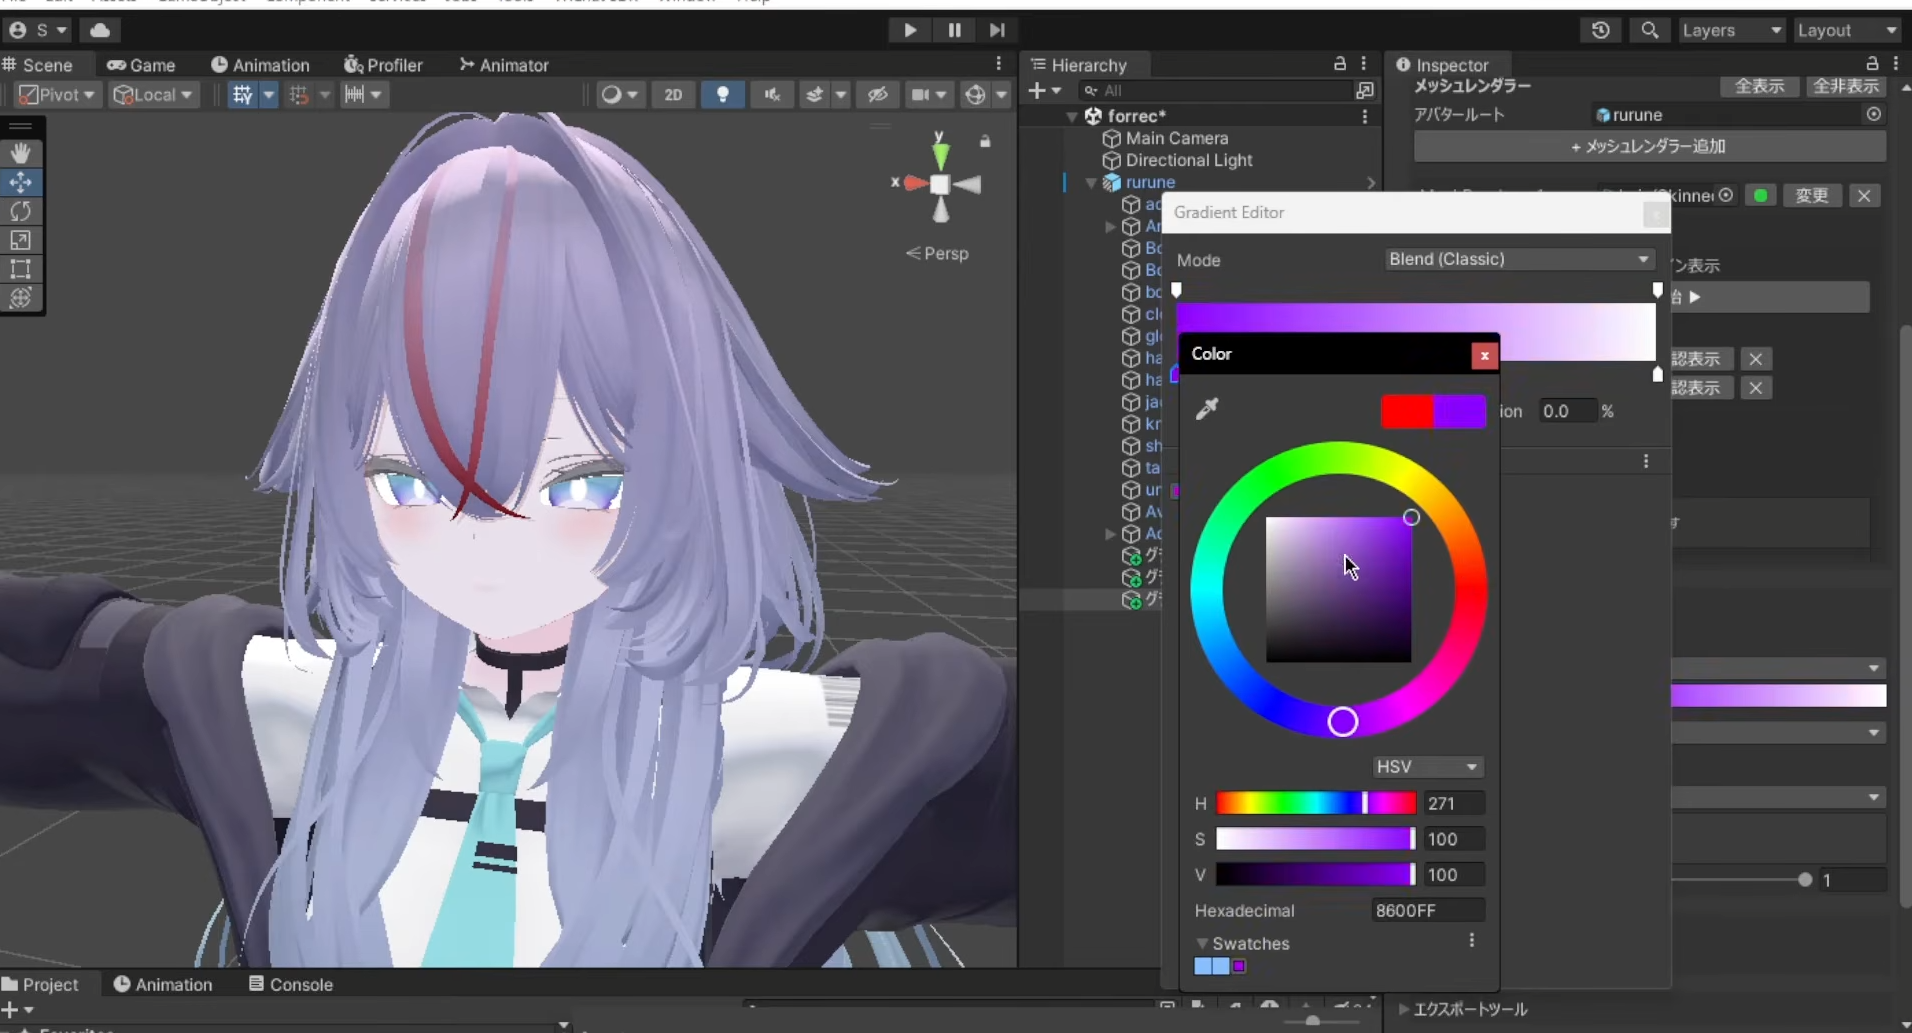Collapse the rurune object in Hierarchy
Viewport: 1912px width, 1033px height.
(x=1091, y=183)
